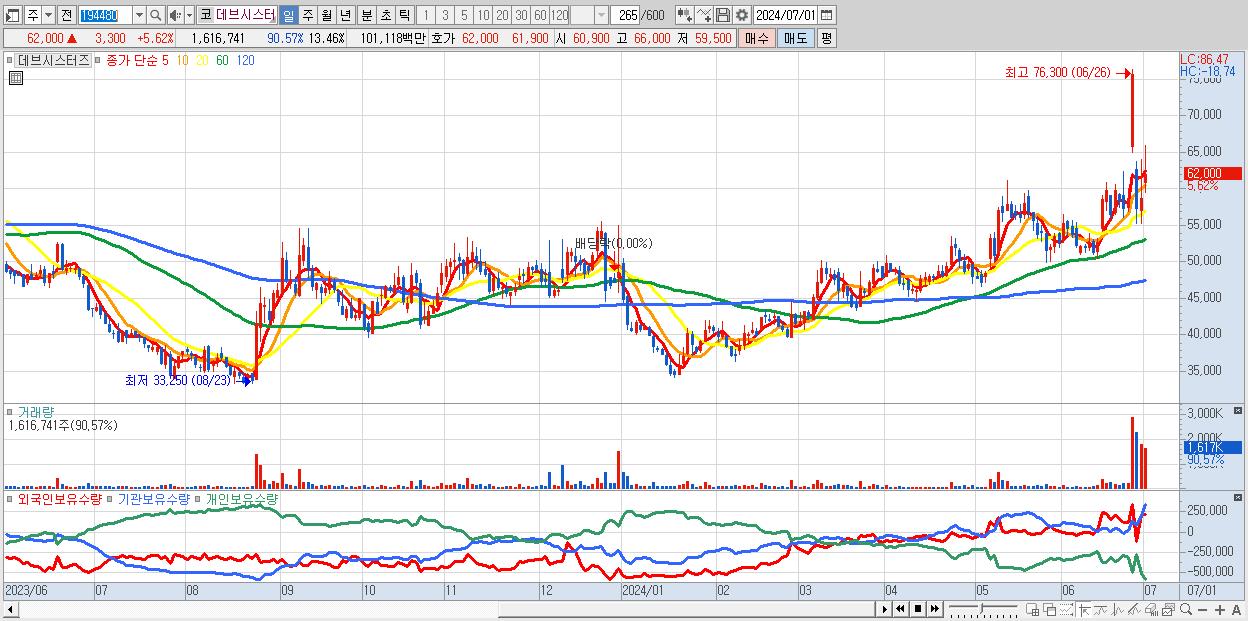The image size is (1248, 621).
Task: Open the stock code history dropdown arrow
Action: point(139,15)
